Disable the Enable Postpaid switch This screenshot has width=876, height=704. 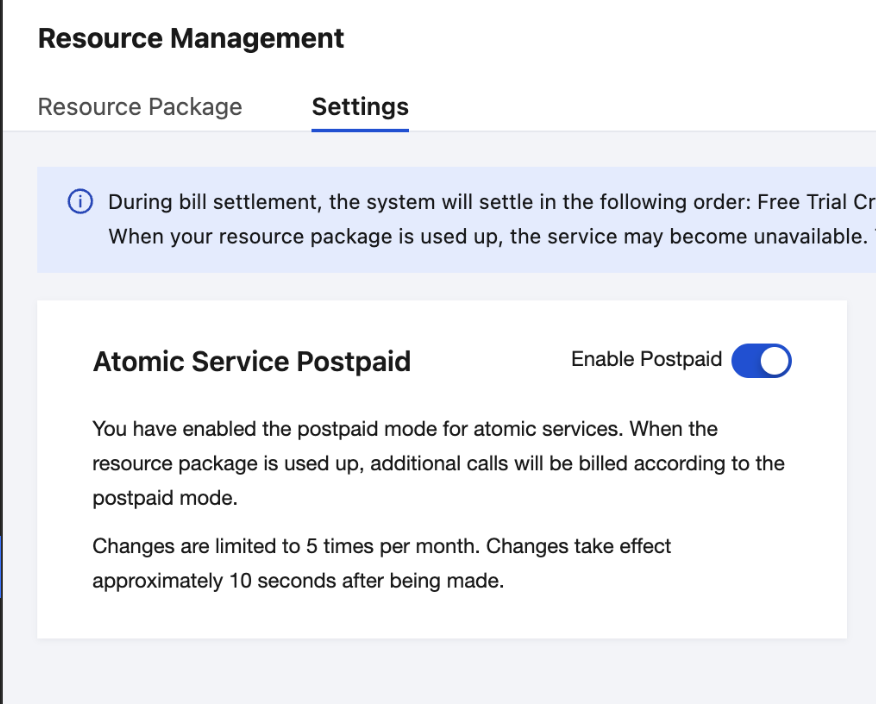point(761,360)
